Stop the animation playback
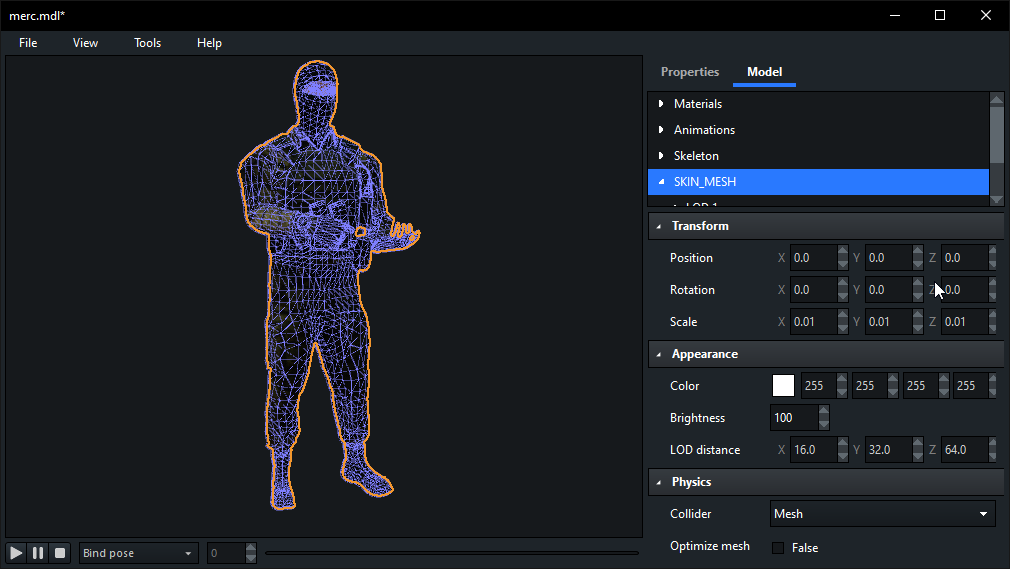Image resolution: width=1010 pixels, height=569 pixels. coord(60,553)
